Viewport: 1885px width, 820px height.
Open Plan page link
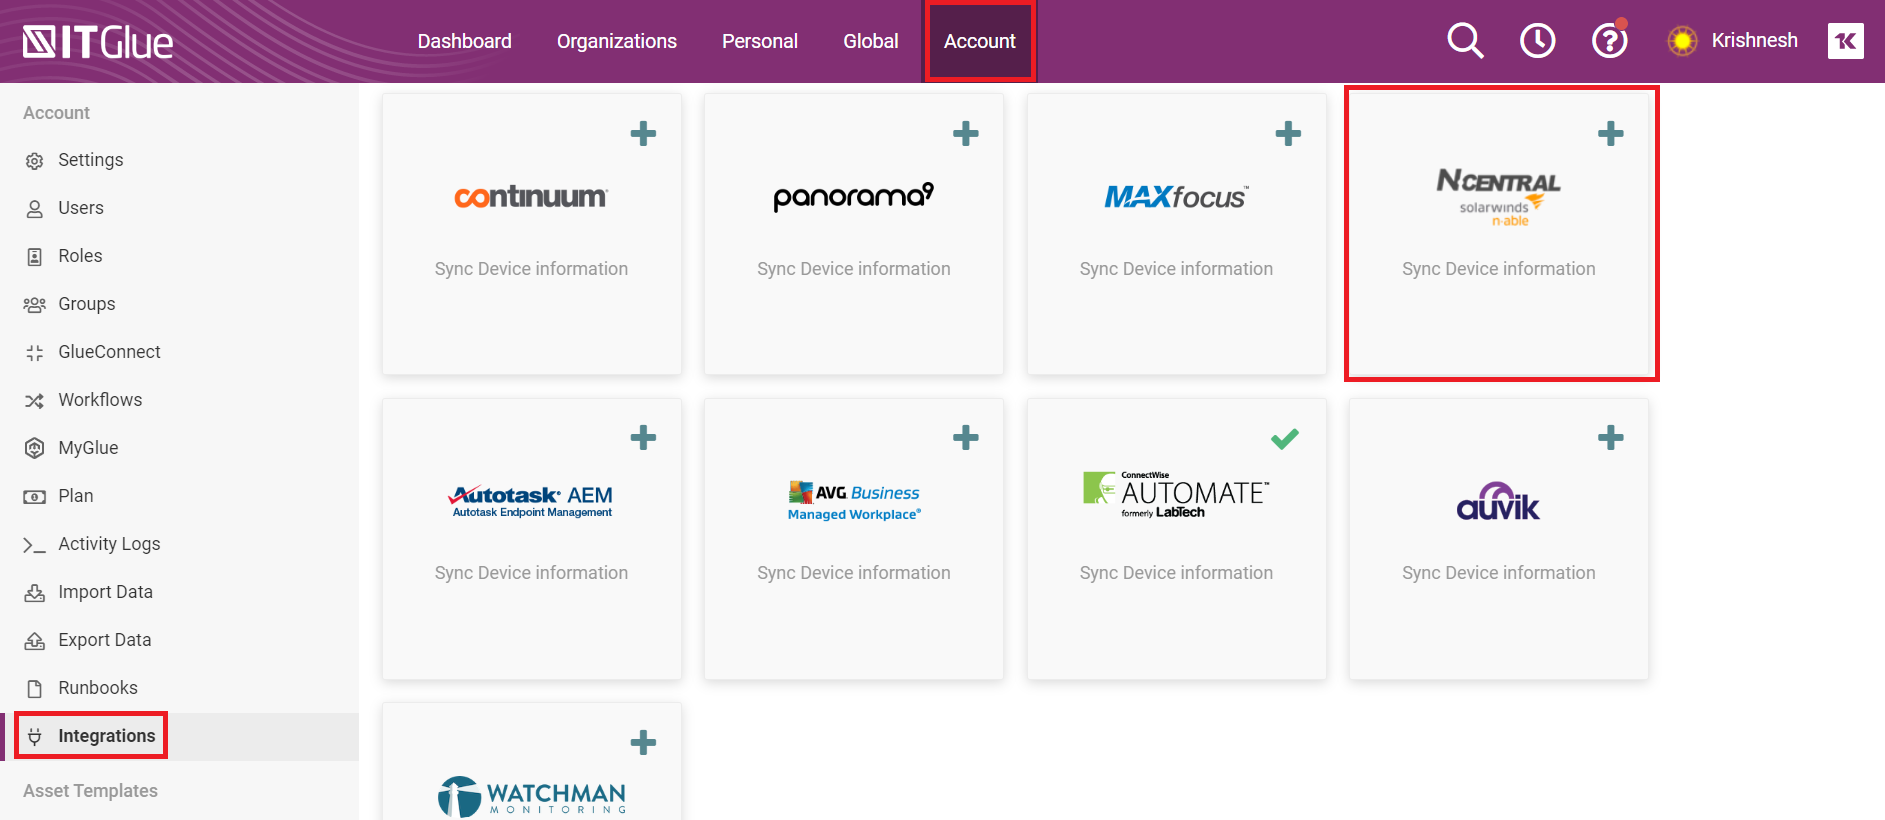click(75, 496)
